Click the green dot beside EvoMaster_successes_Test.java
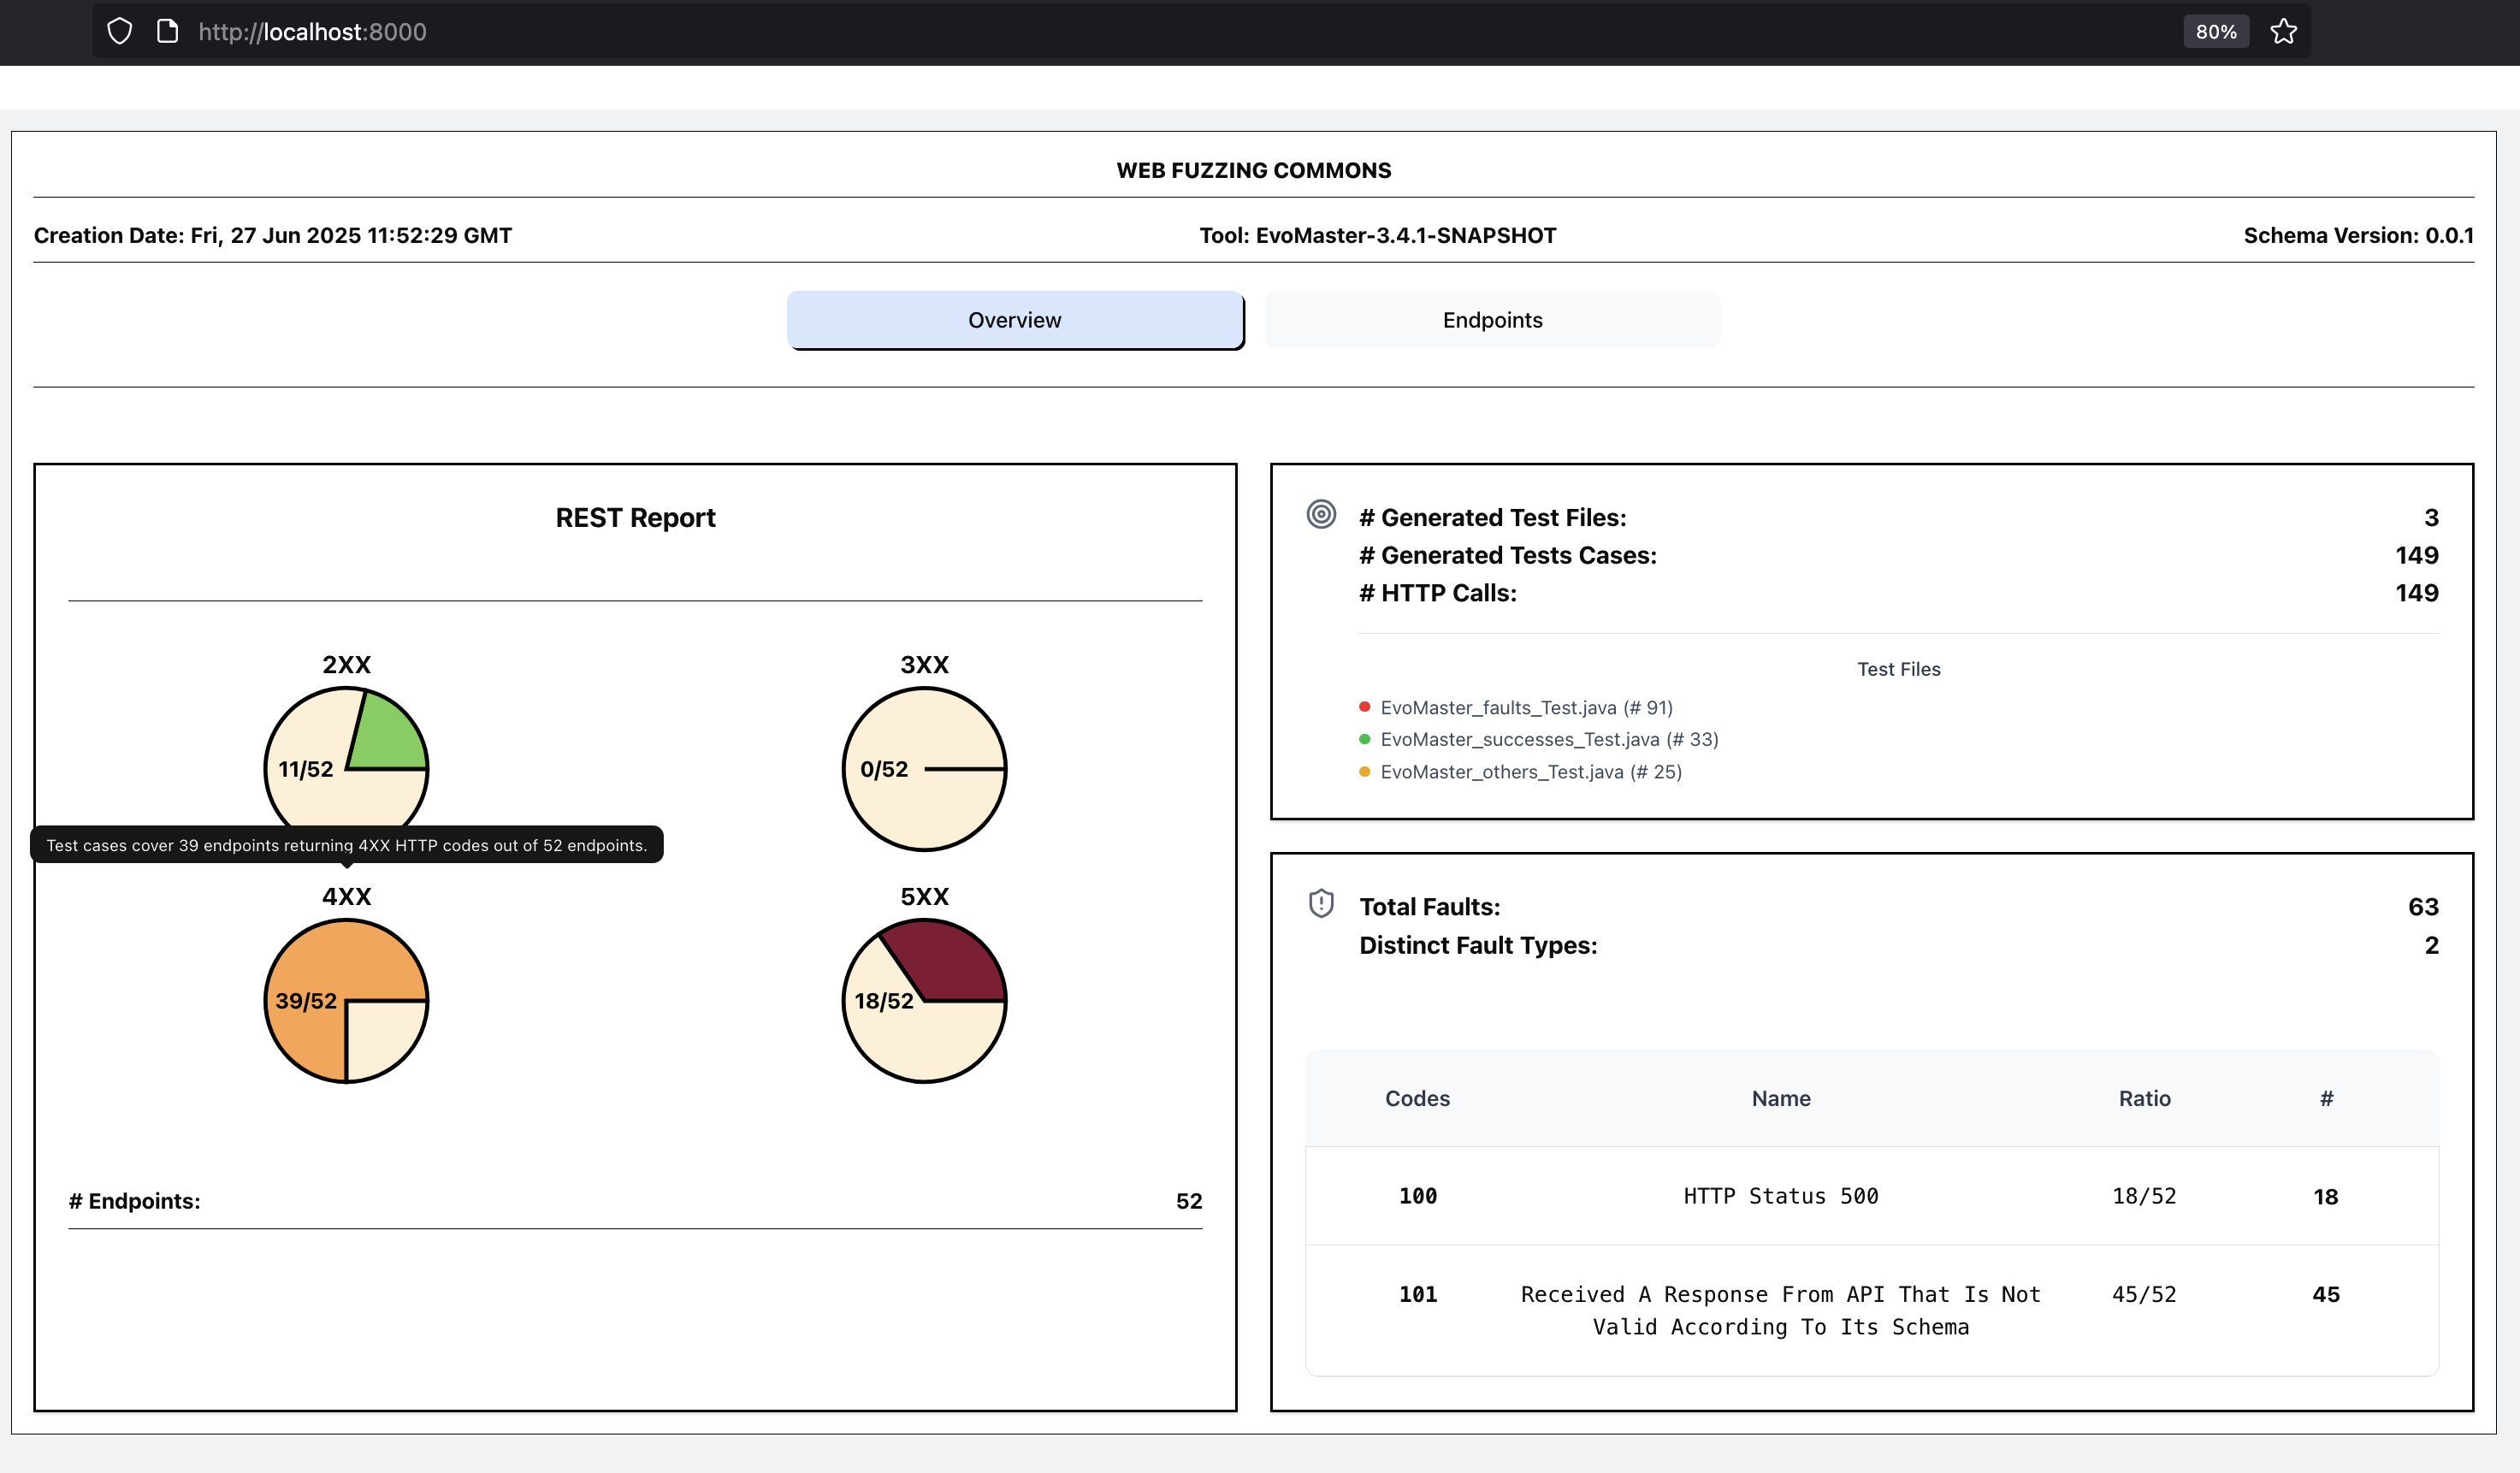 coord(1364,739)
